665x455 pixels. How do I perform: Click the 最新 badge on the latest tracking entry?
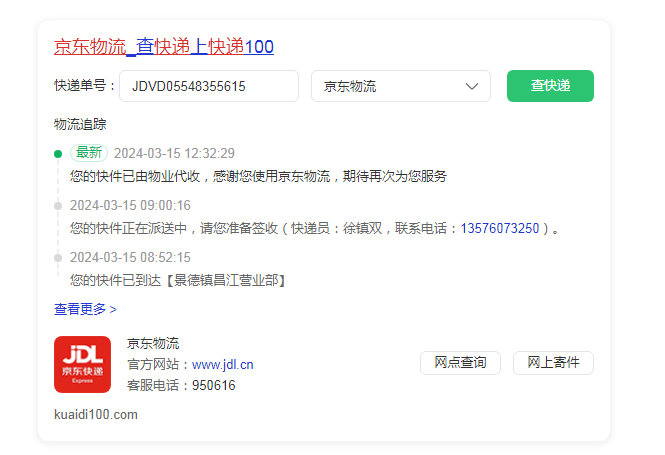89,153
